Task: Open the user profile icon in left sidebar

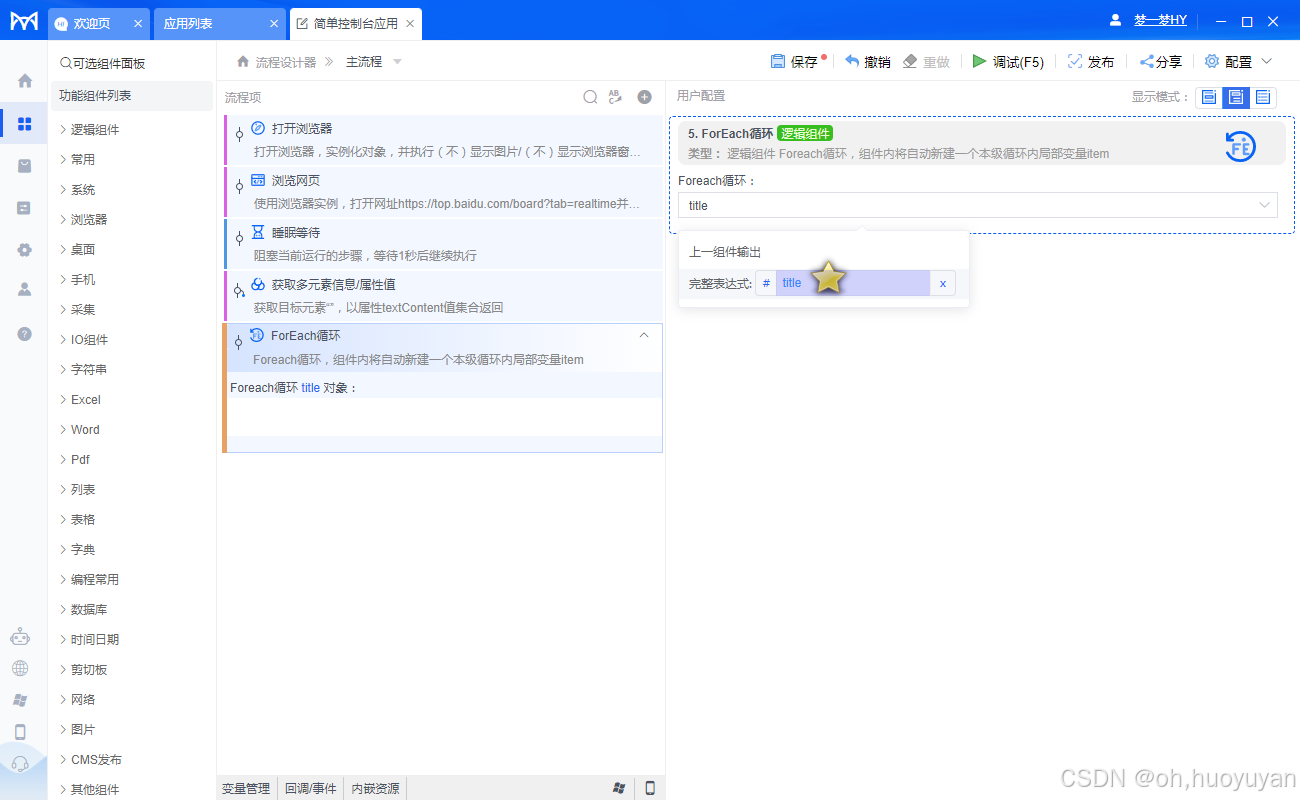Action: pyautogui.click(x=25, y=289)
